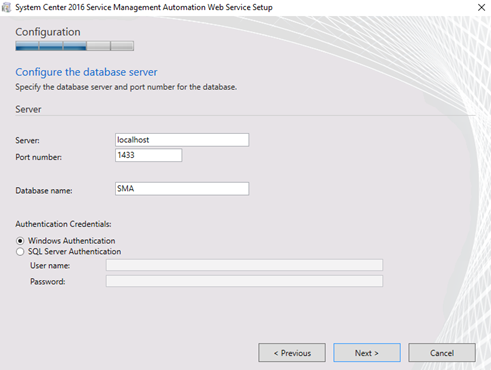Close the Setup window

coord(481,7)
